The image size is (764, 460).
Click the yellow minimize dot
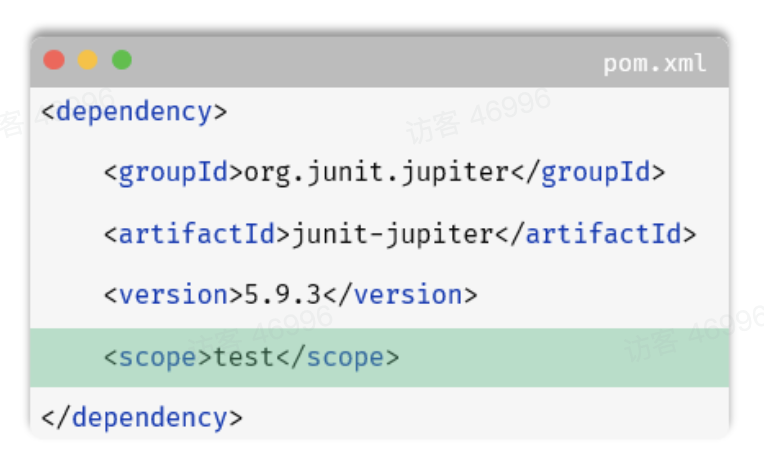pyautogui.click(x=88, y=60)
